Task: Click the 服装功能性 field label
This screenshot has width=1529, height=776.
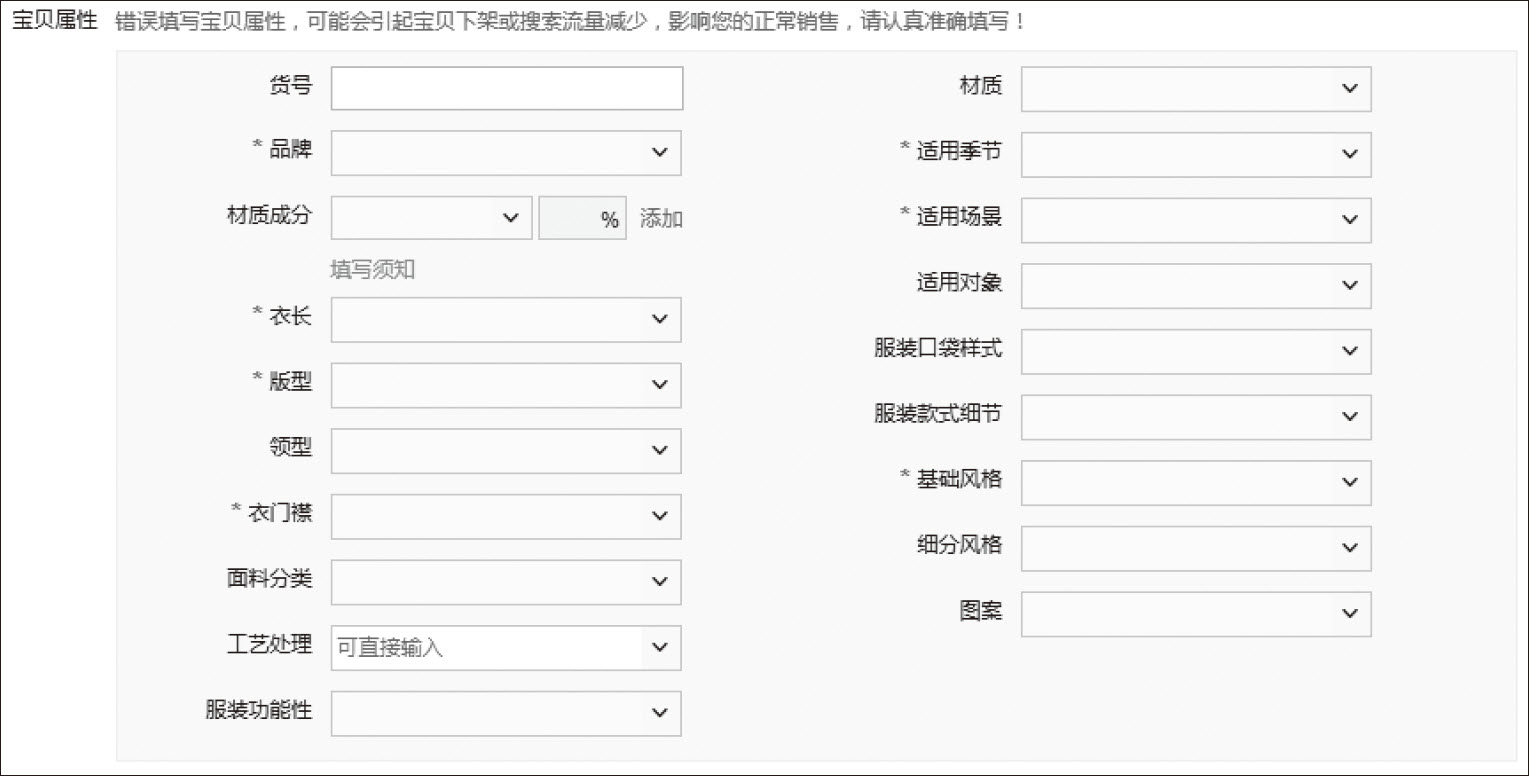Action: [x=258, y=711]
